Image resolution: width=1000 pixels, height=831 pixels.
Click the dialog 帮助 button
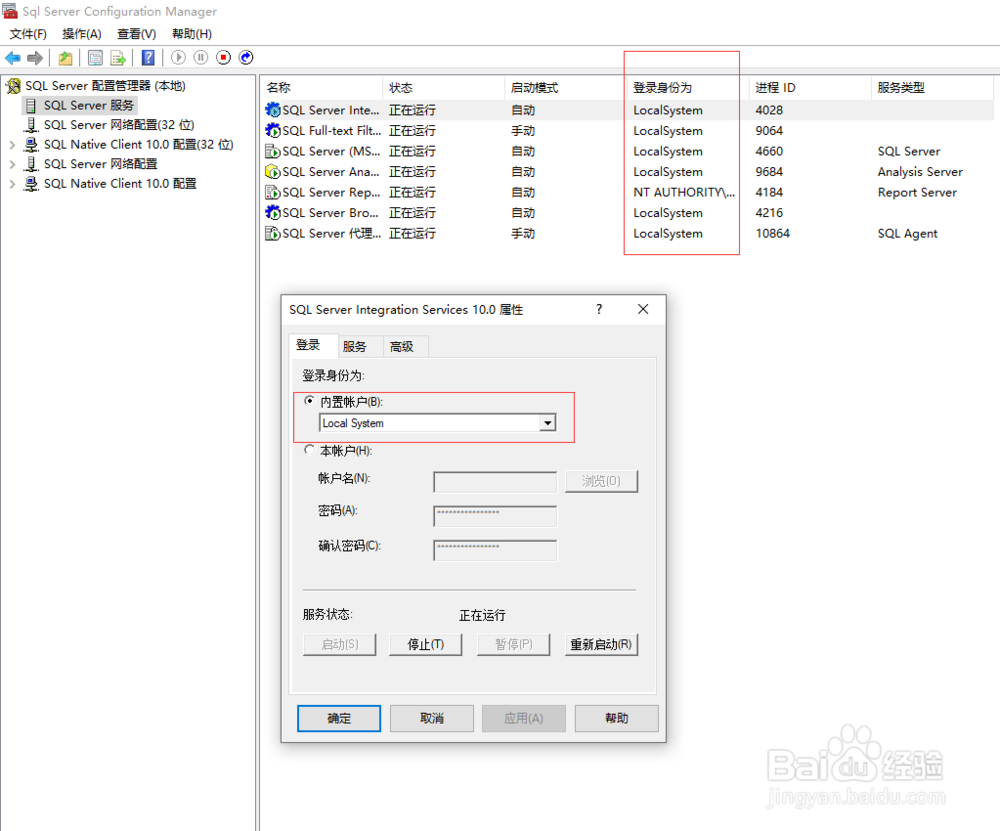[617, 718]
